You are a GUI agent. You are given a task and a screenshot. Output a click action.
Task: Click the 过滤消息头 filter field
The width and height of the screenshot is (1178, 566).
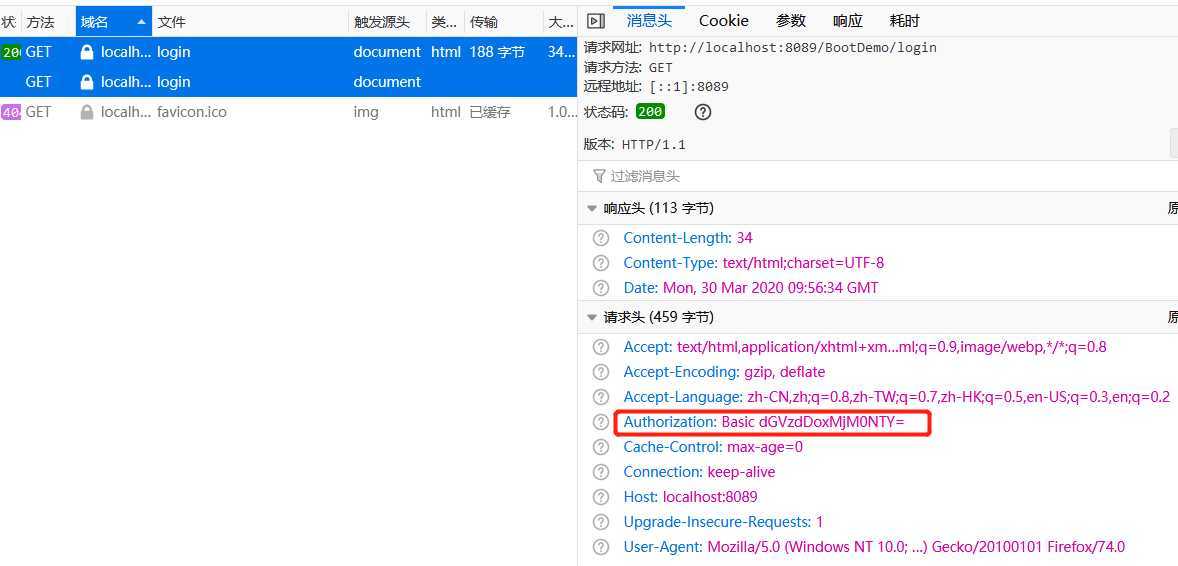point(877,176)
